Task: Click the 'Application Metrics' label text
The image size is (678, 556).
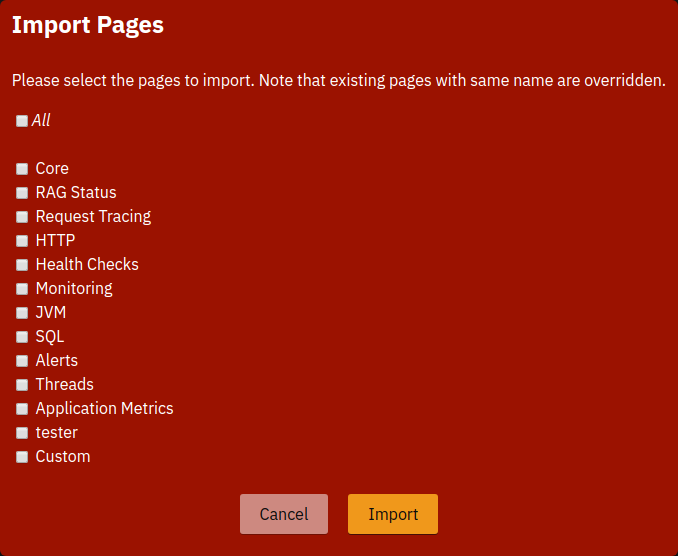Action: click(104, 408)
